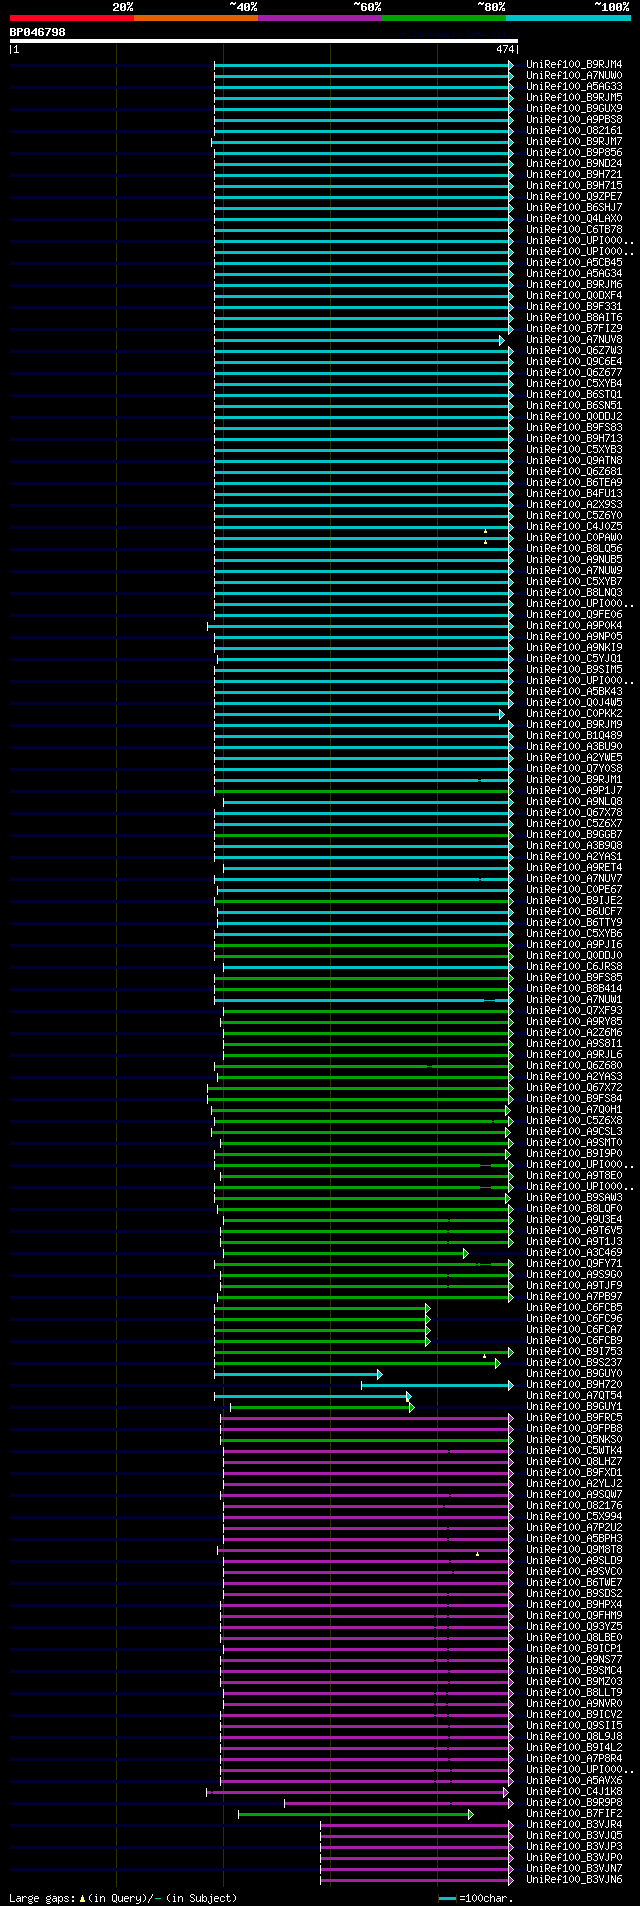Screen dimensions: 640x1906
Task: Click hit label UniRef100_Q9FE06
Action: coord(574,615)
